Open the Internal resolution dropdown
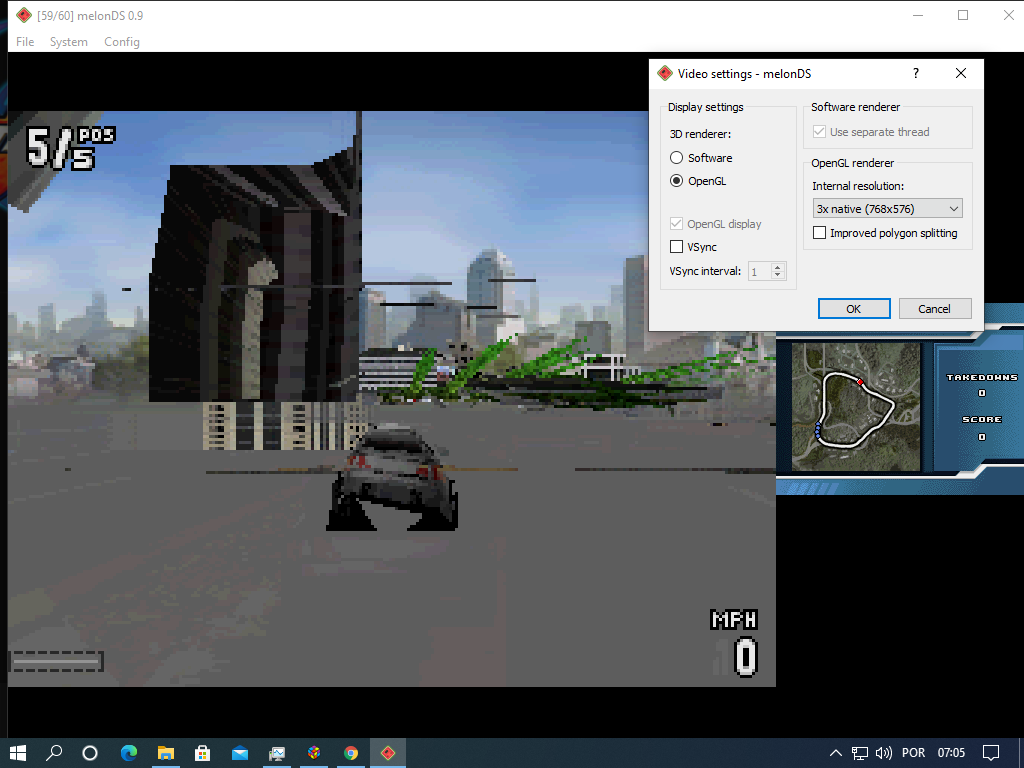 886,208
